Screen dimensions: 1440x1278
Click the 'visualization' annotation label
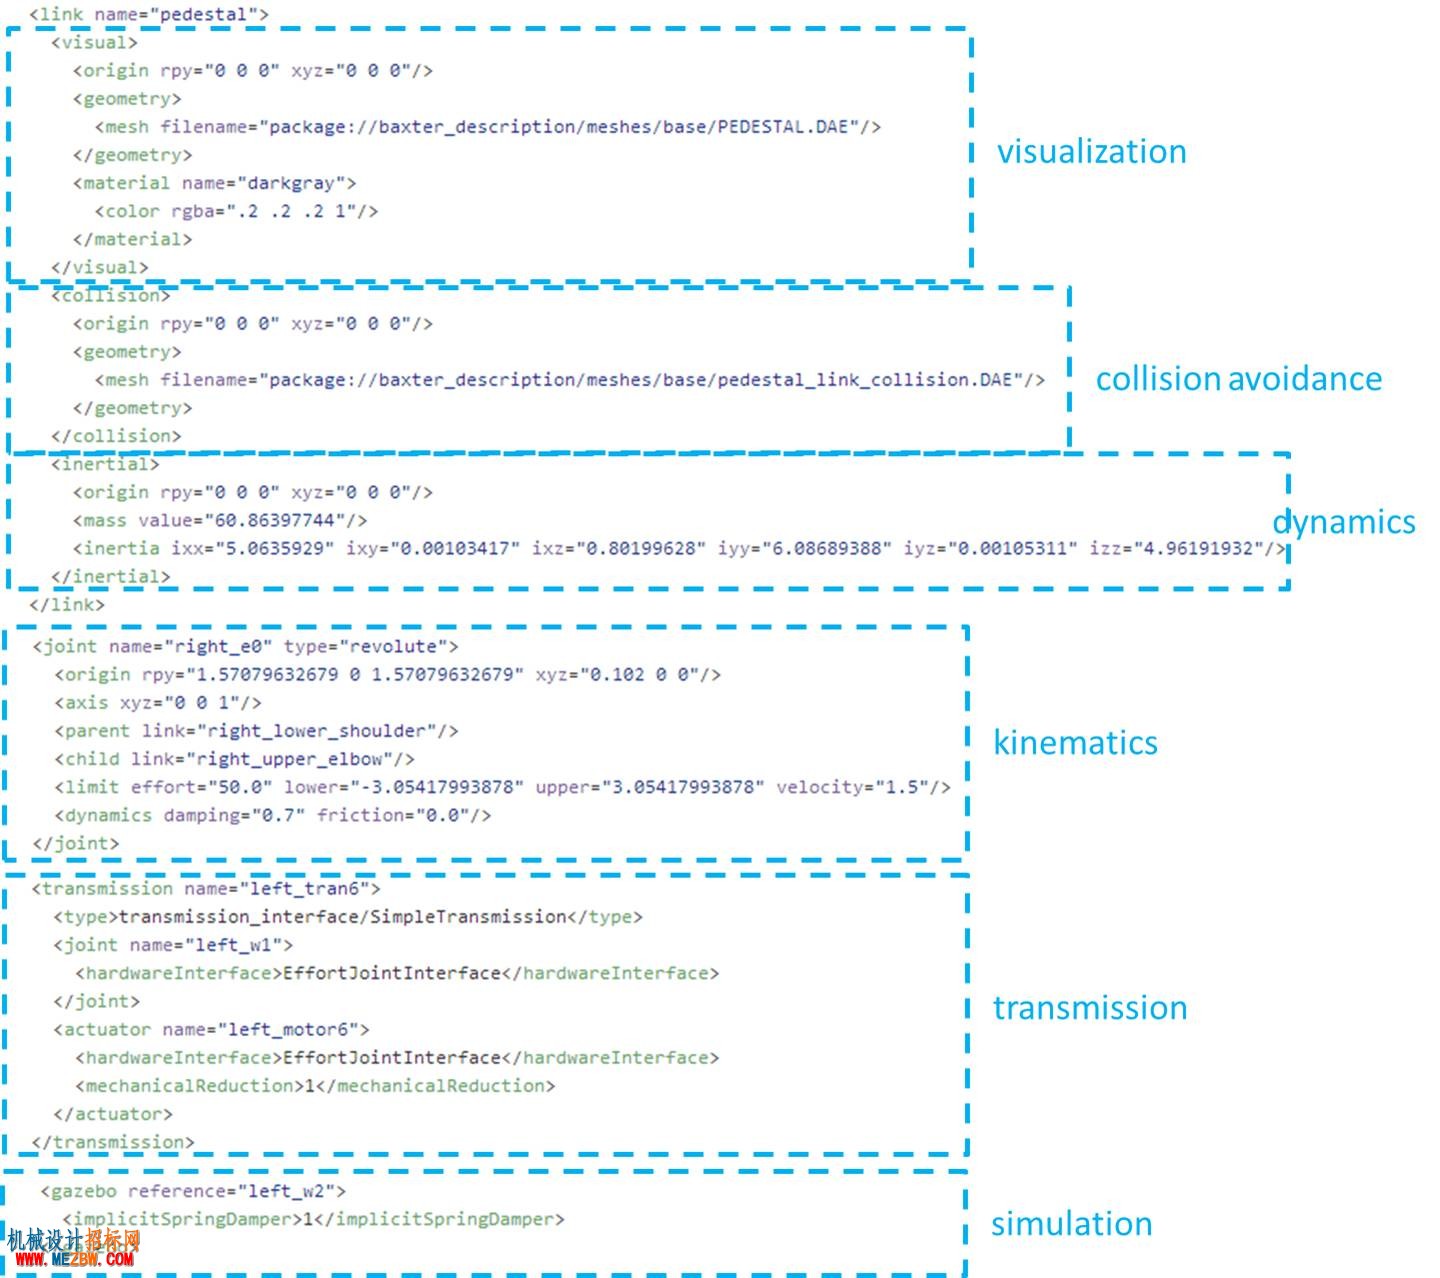[1091, 151]
